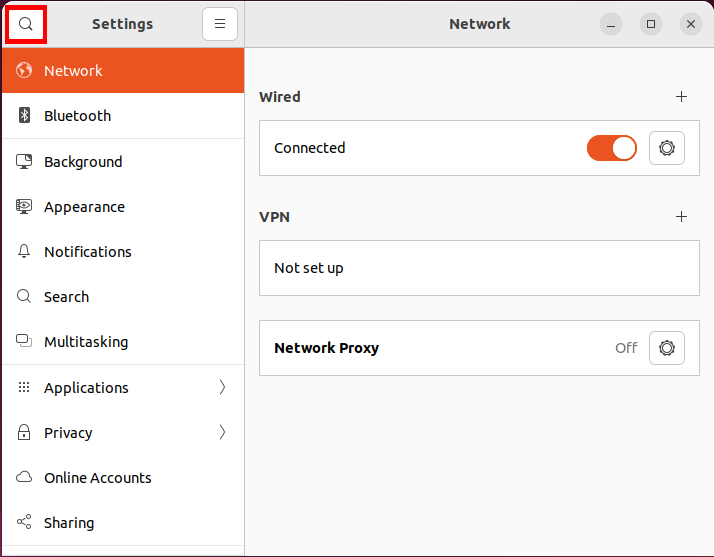Click the Privacy lock icon
Viewport: 714px width, 557px height.
tap(24, 432)
